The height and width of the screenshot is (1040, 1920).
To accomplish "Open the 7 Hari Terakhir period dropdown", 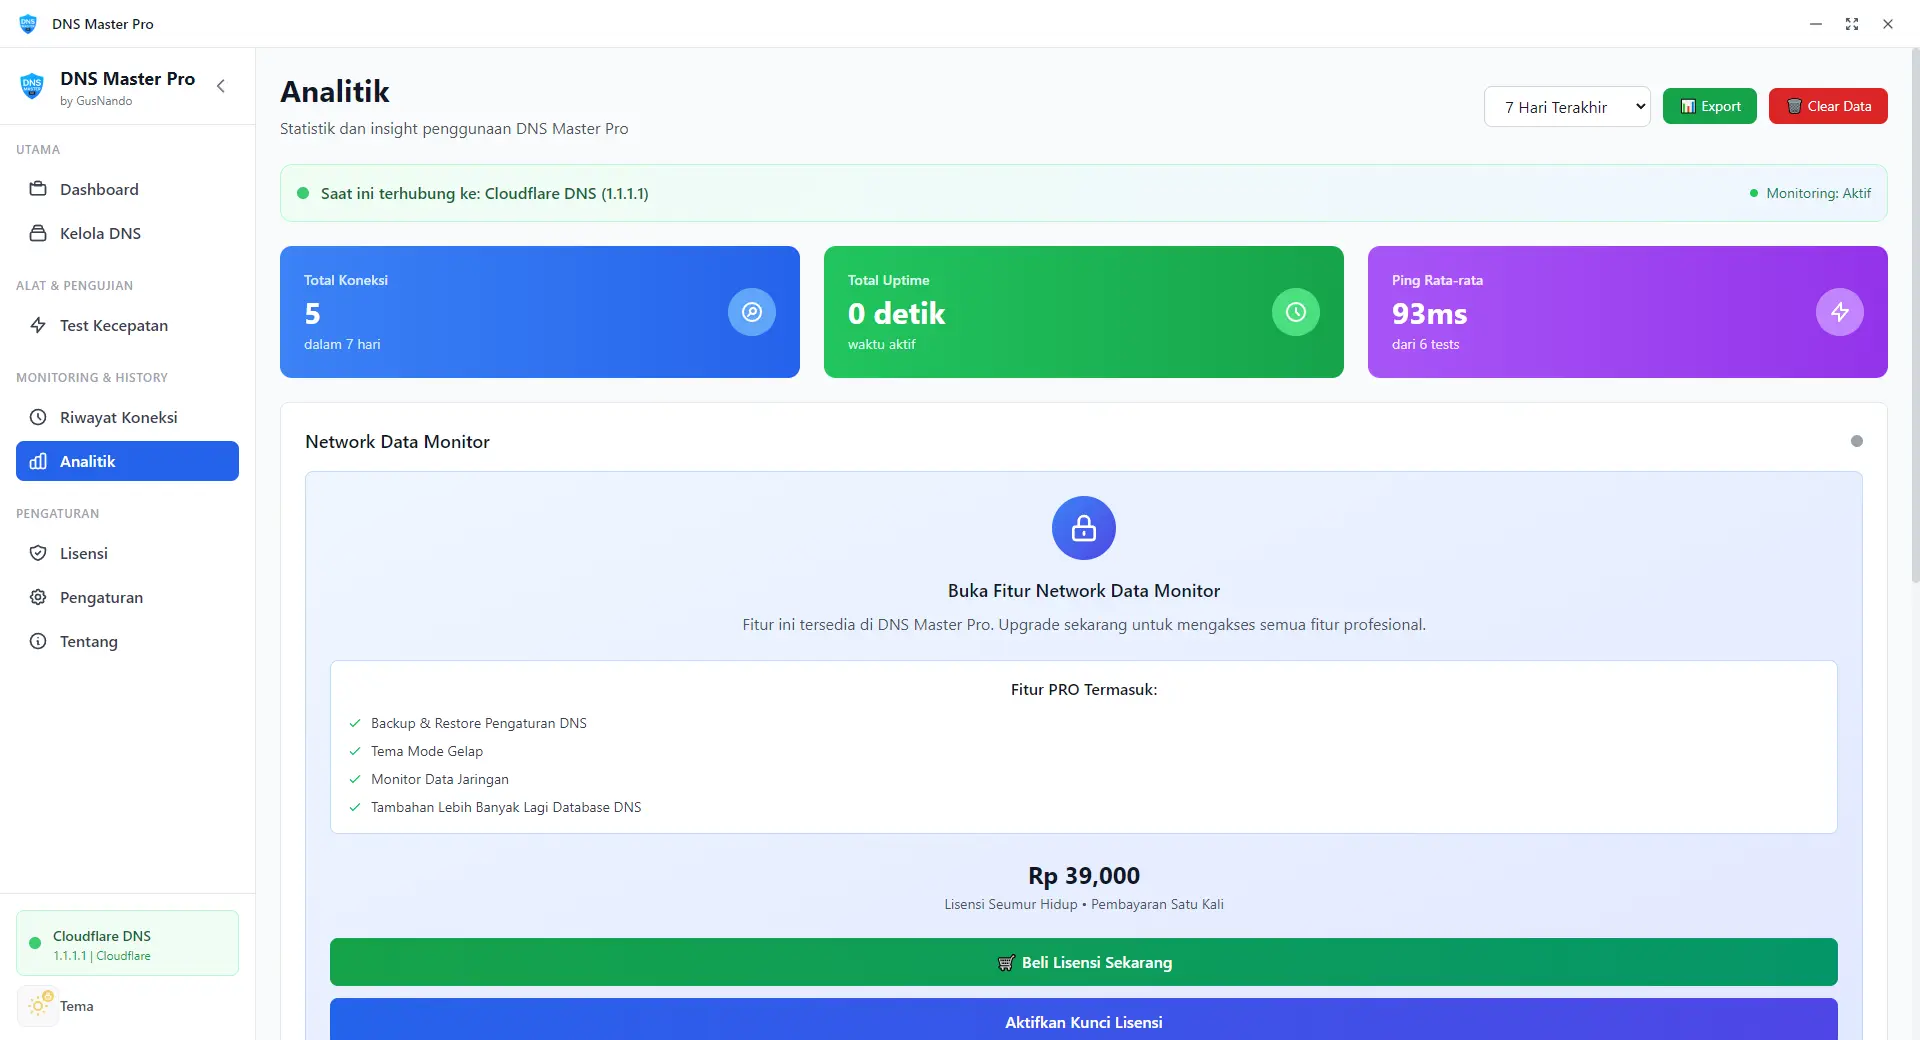I will [x=1567, y=107].
